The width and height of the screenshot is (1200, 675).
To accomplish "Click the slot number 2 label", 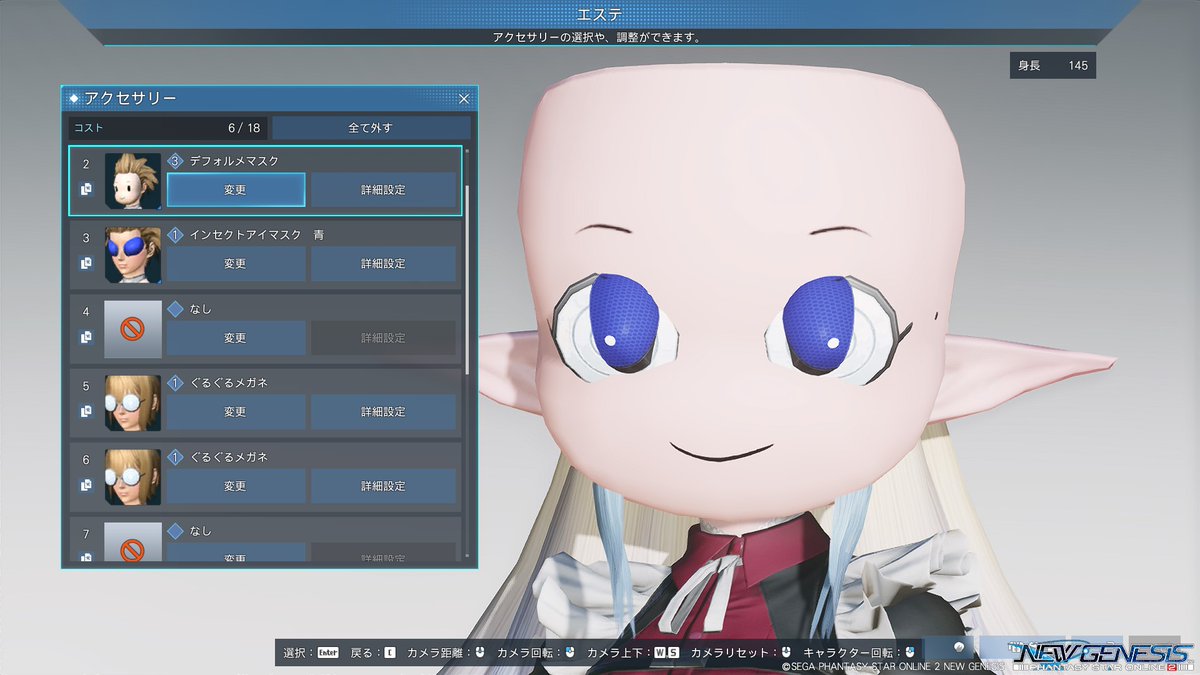I will tap(86, 164).
